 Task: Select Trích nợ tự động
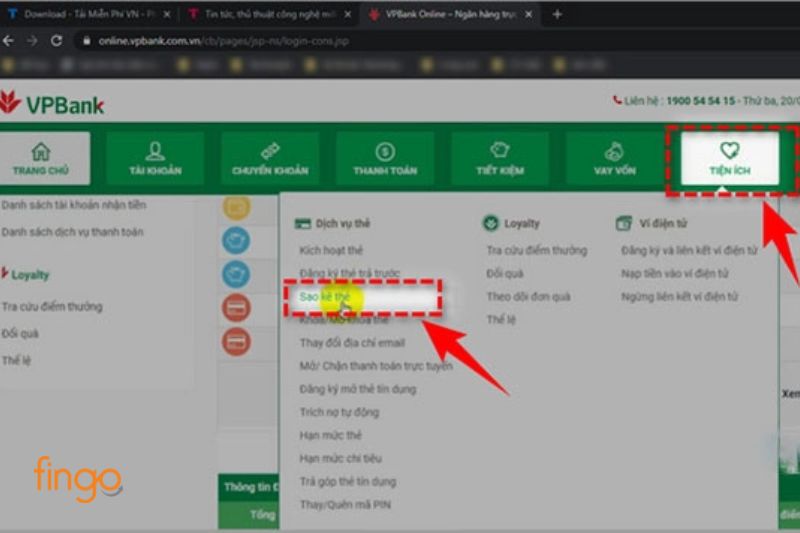coord(339,412)
